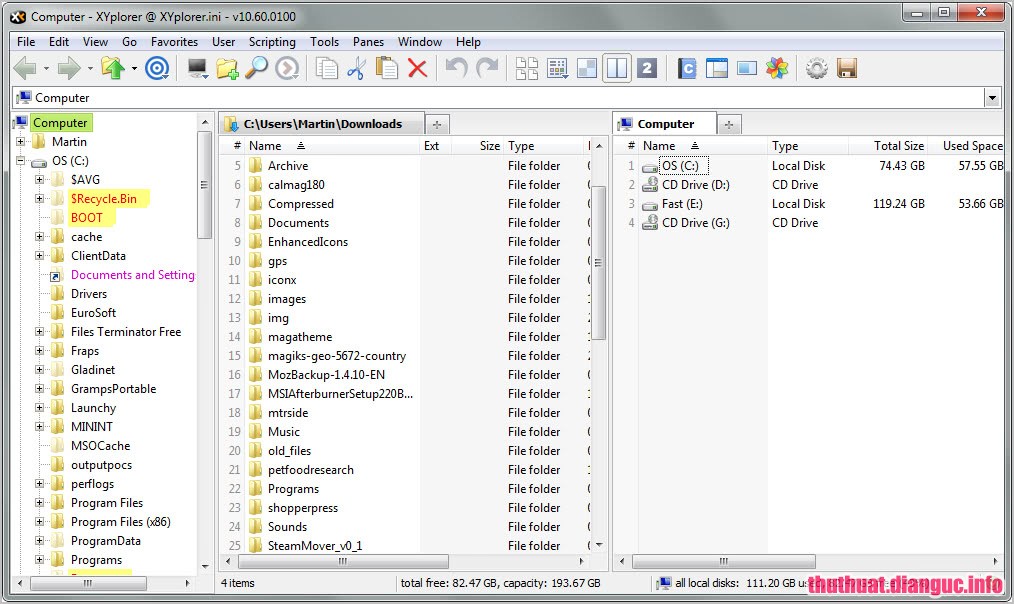Expand the Martin tree node
Image resolution: width=1014 pixels, height=604 pixels.
click(20, 142)
